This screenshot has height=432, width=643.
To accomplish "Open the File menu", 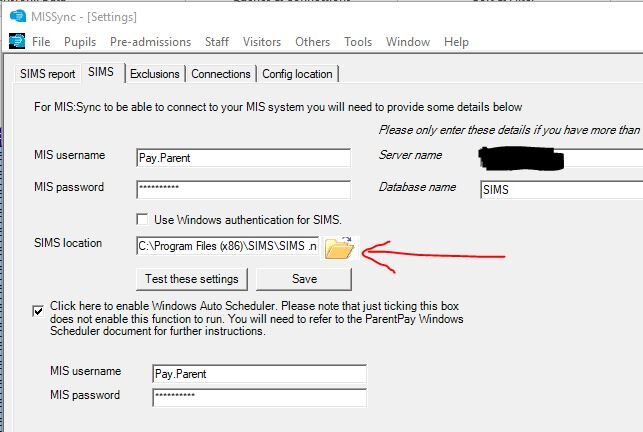I will tap(41, 42).
